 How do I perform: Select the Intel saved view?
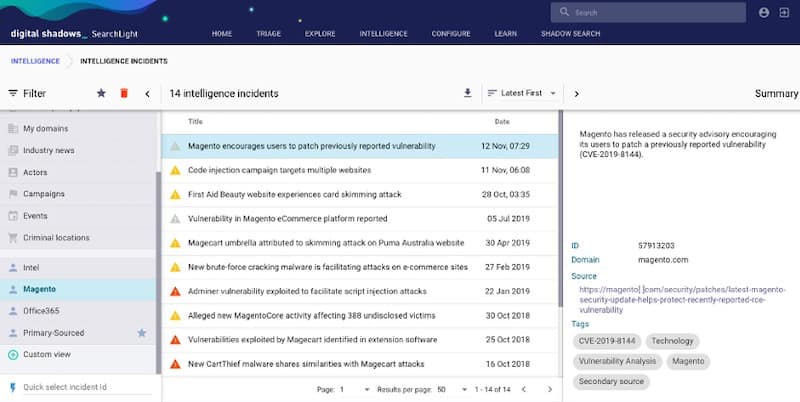click(x=78, y=267)
